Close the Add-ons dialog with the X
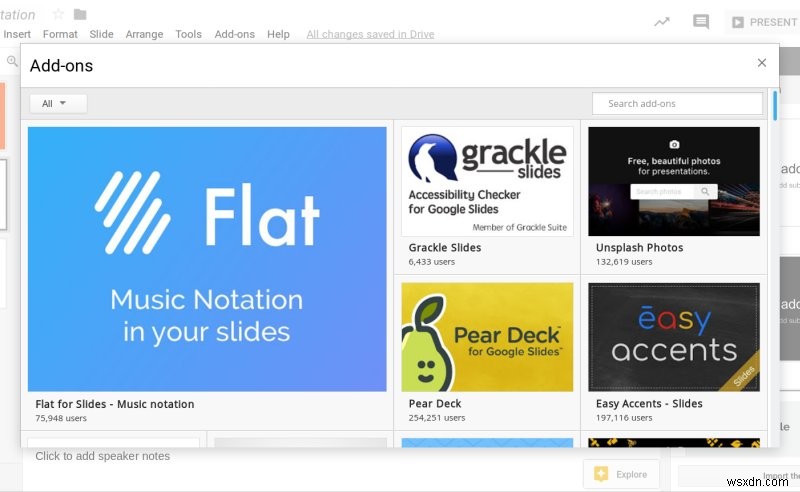The width and height of the screenshot is (800, 492). (762, 63)
